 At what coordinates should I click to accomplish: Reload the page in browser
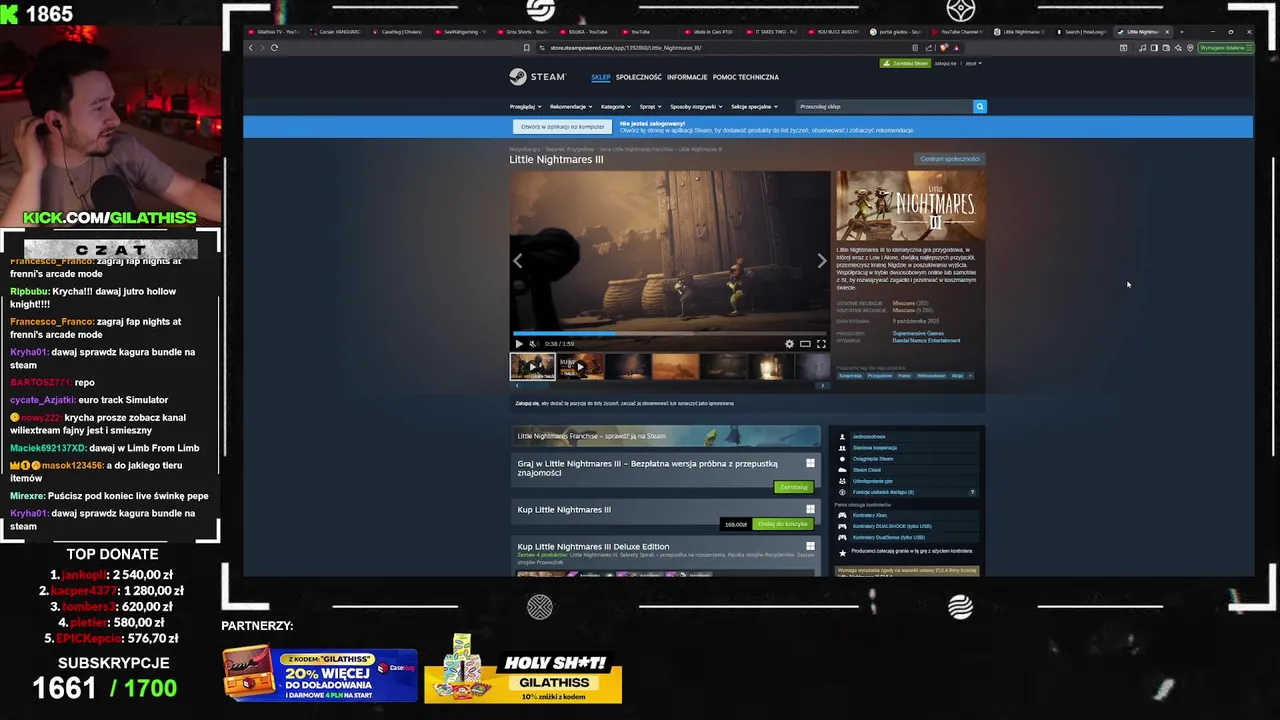coord(274,47)
